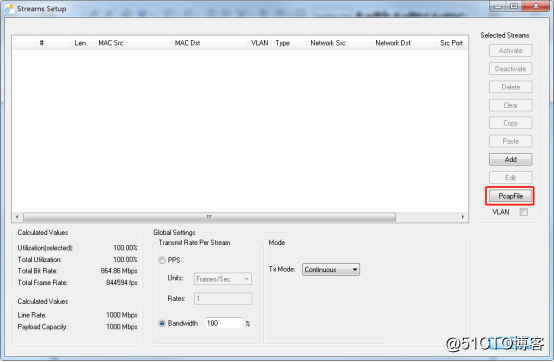This screenshot has height=362, width=554.
Task: Click the Network Src column header
Action: [x=338, y=43]
